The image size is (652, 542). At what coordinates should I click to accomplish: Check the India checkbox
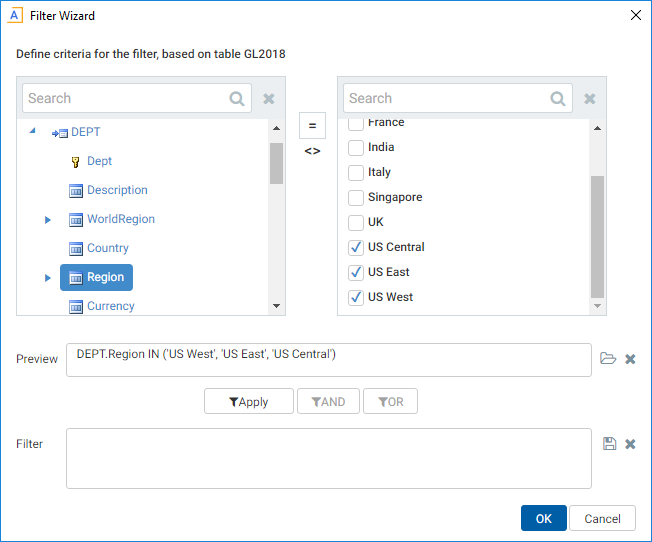356,147
